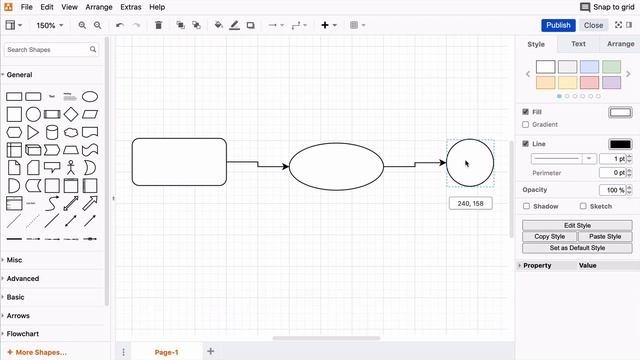Toggle fullscreen icon in toolbar

(x=618, y=25)
